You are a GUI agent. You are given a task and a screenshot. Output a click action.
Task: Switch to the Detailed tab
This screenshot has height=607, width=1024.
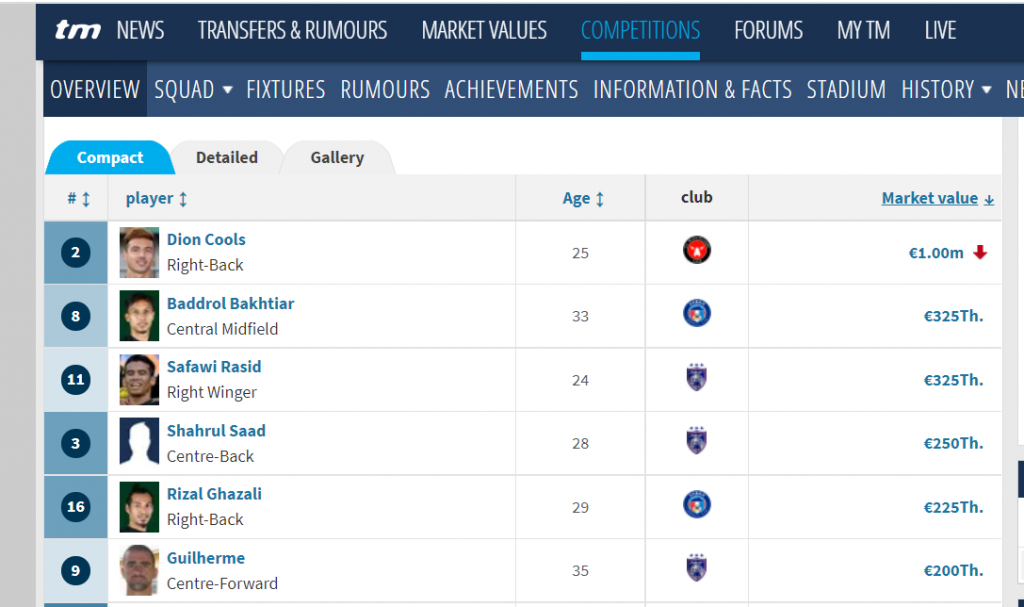coord(227,158)
